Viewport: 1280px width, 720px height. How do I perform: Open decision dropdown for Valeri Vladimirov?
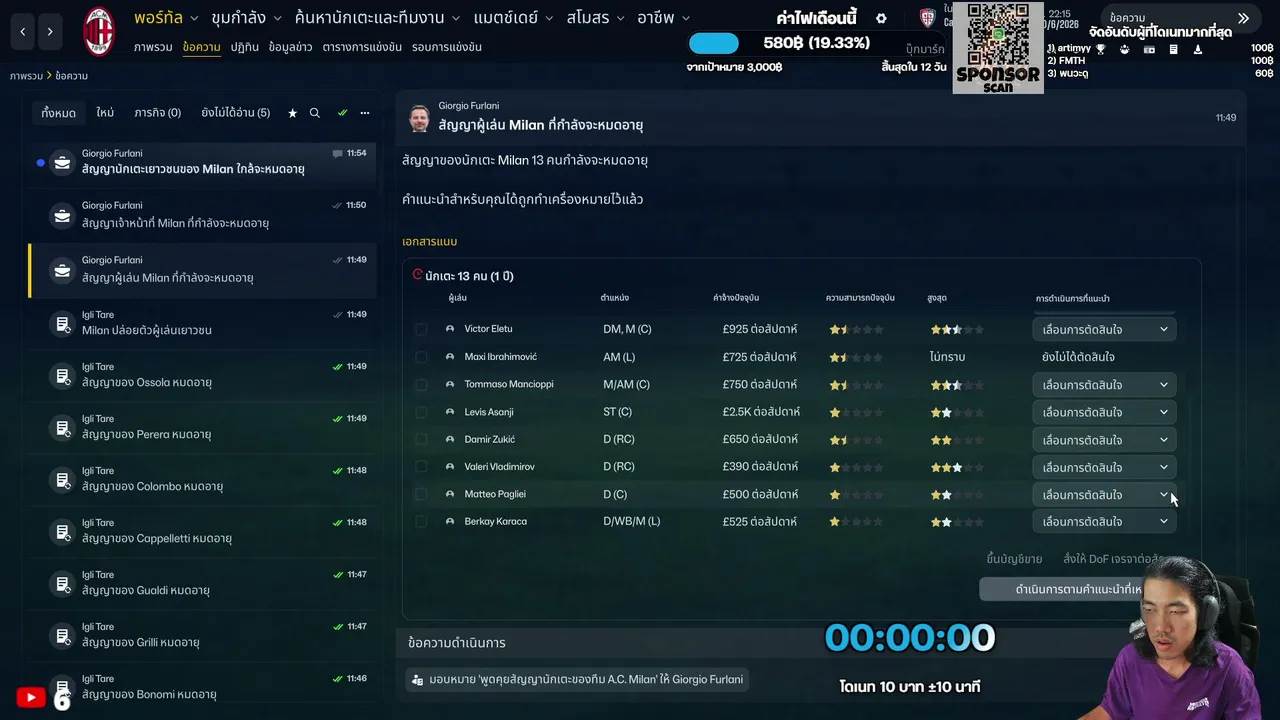click(x=1104, y=467)
